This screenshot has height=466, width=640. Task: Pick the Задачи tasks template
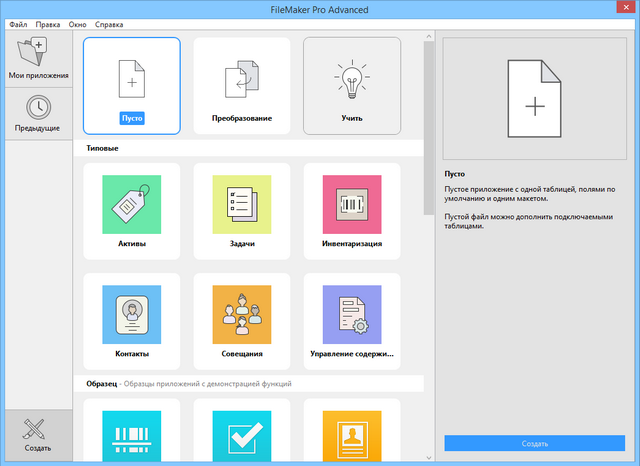[242, 212]
